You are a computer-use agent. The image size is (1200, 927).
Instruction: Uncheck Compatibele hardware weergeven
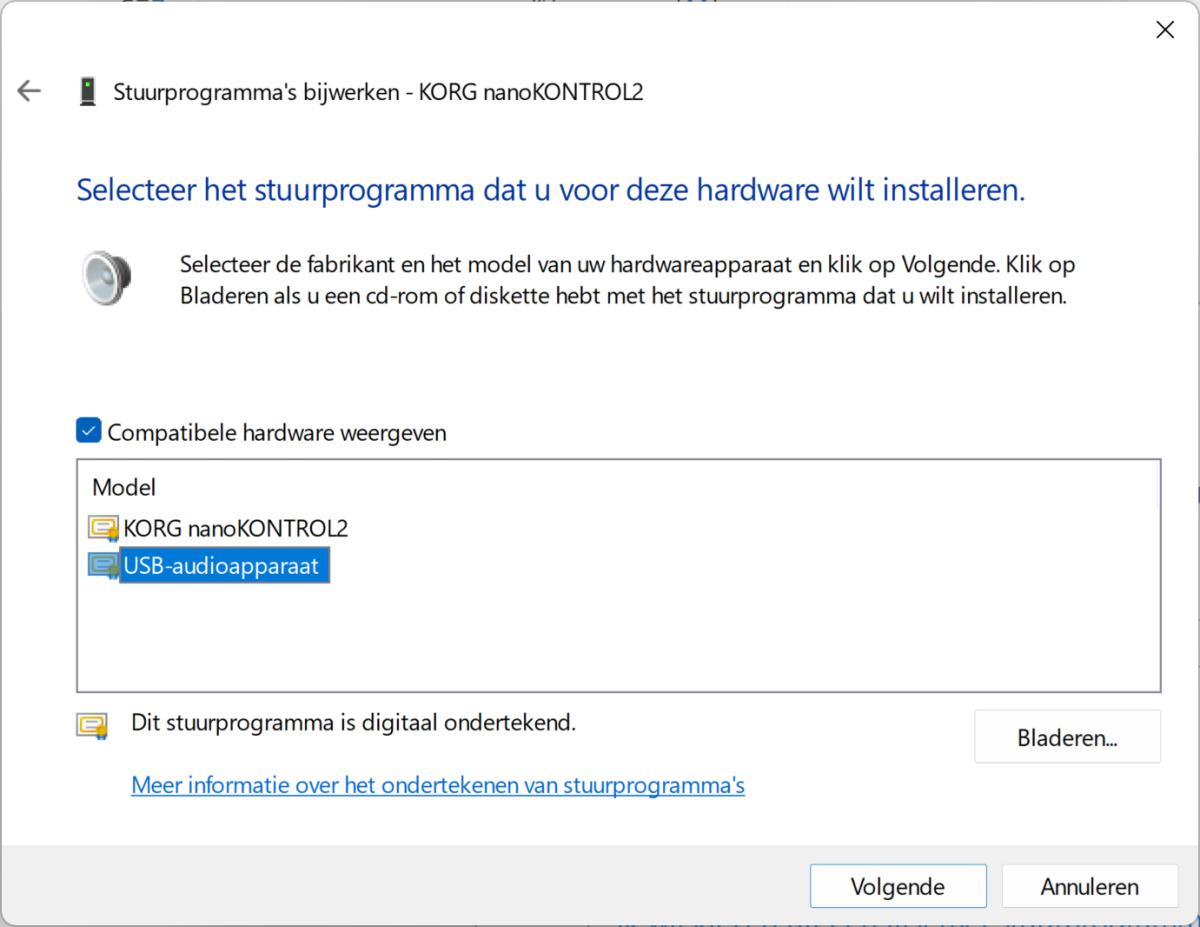click(89, 431)
